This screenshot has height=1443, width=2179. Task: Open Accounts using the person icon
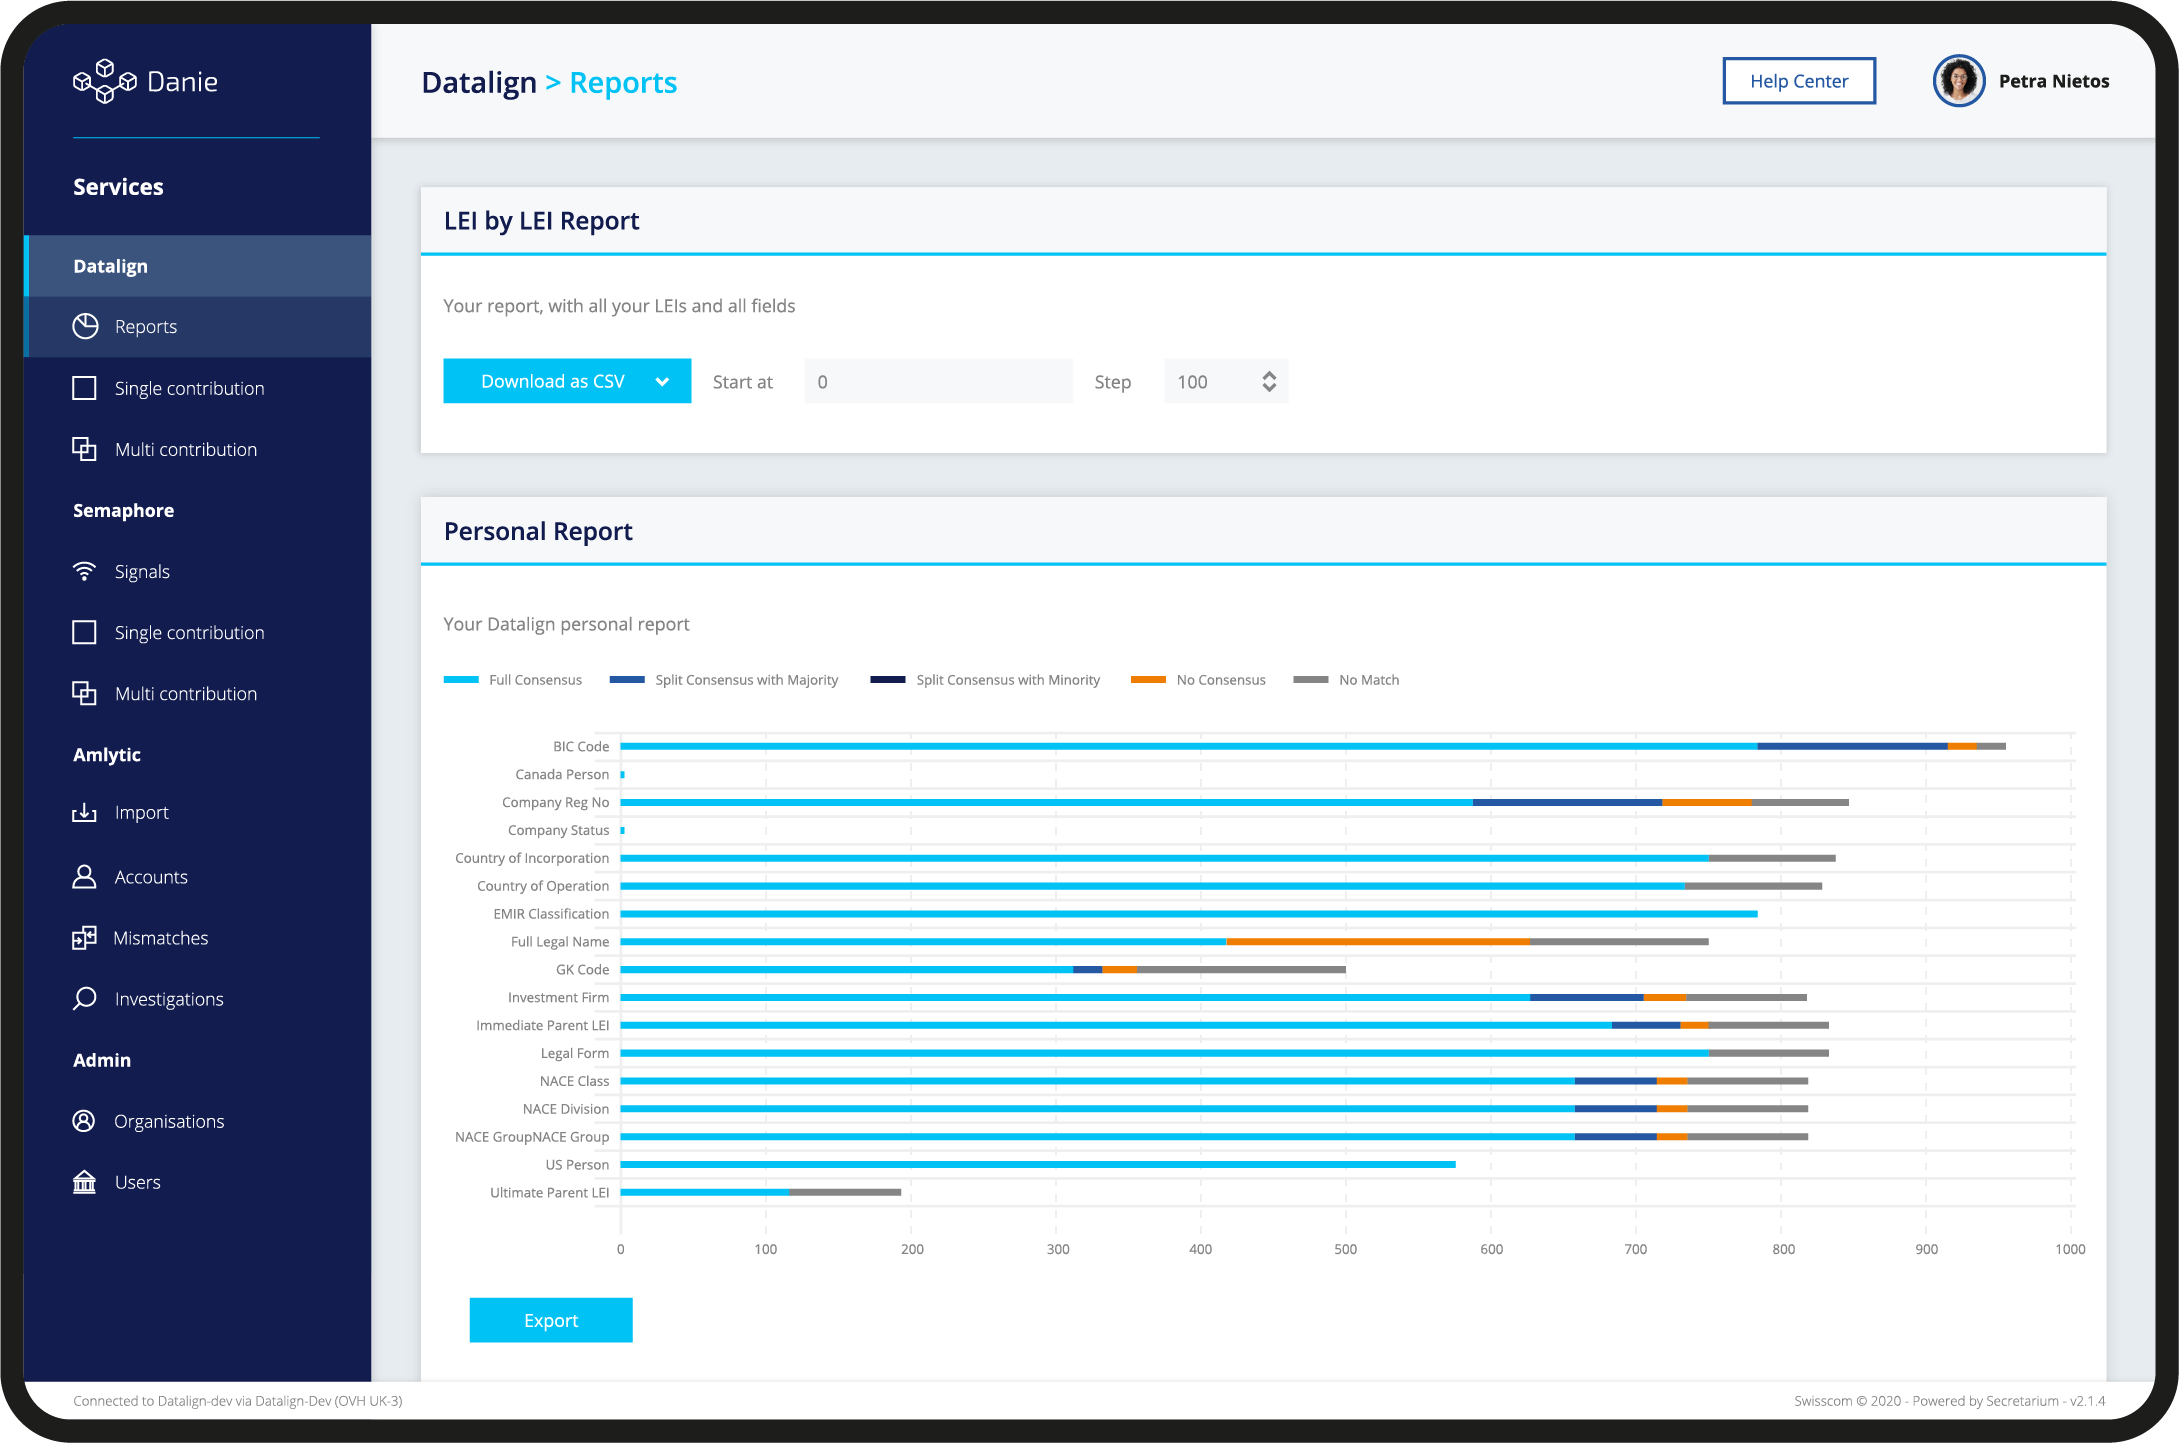point(85,876)
